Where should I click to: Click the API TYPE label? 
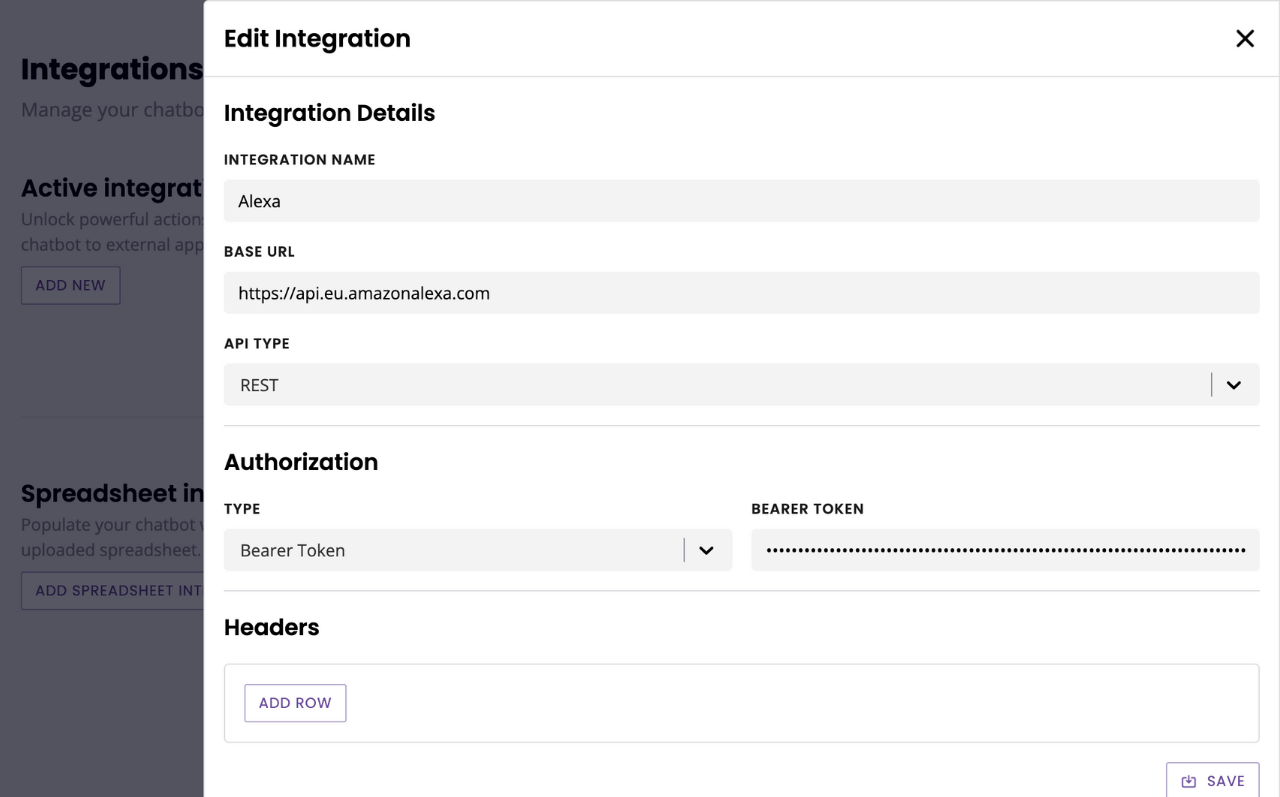click(257, 344)
